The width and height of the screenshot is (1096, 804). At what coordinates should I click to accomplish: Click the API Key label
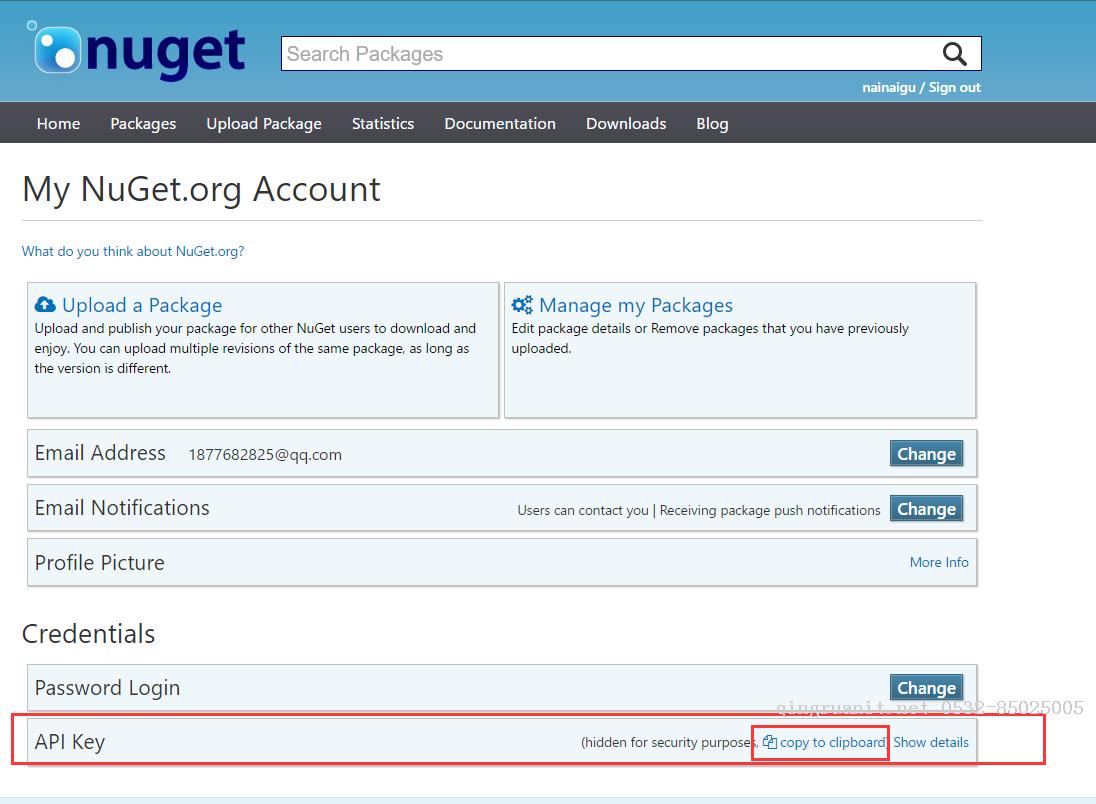click(70, 742)
